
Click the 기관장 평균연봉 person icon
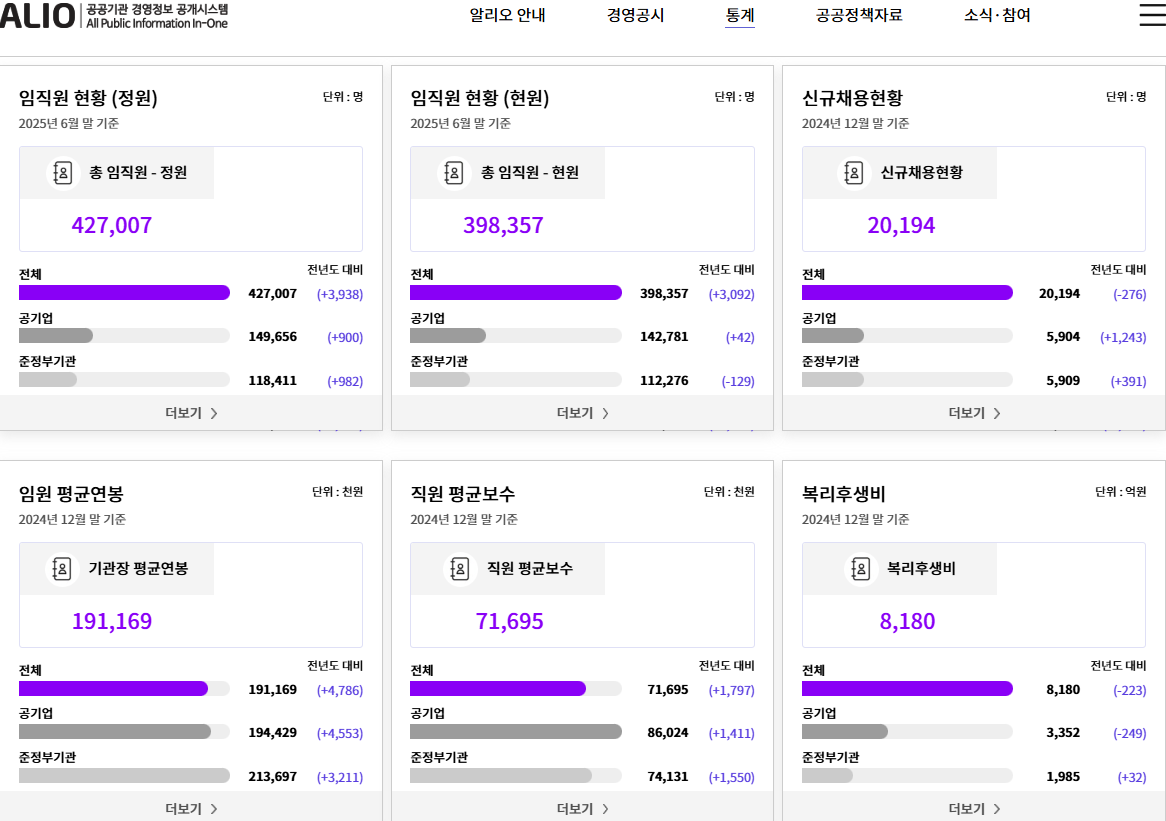[x=62, y=568]
